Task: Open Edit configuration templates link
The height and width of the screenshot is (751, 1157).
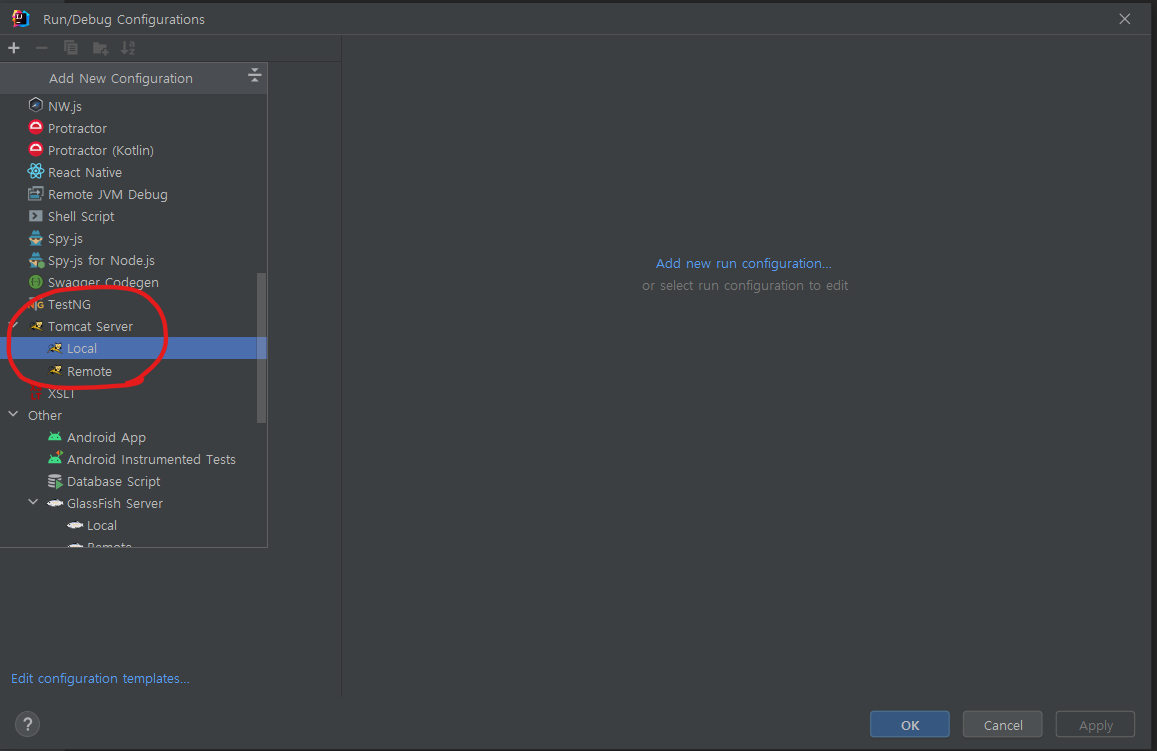Action: (100, 678)
